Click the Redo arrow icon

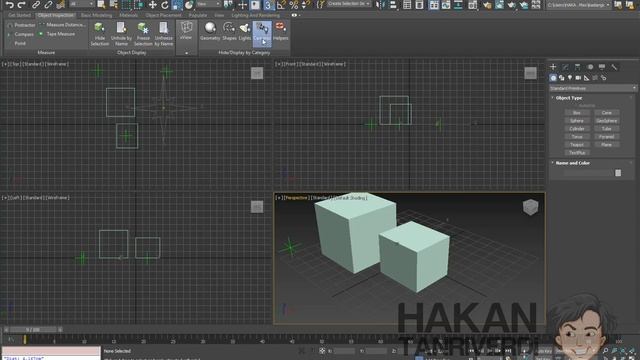pyautogui.click(x=22, y=5)
